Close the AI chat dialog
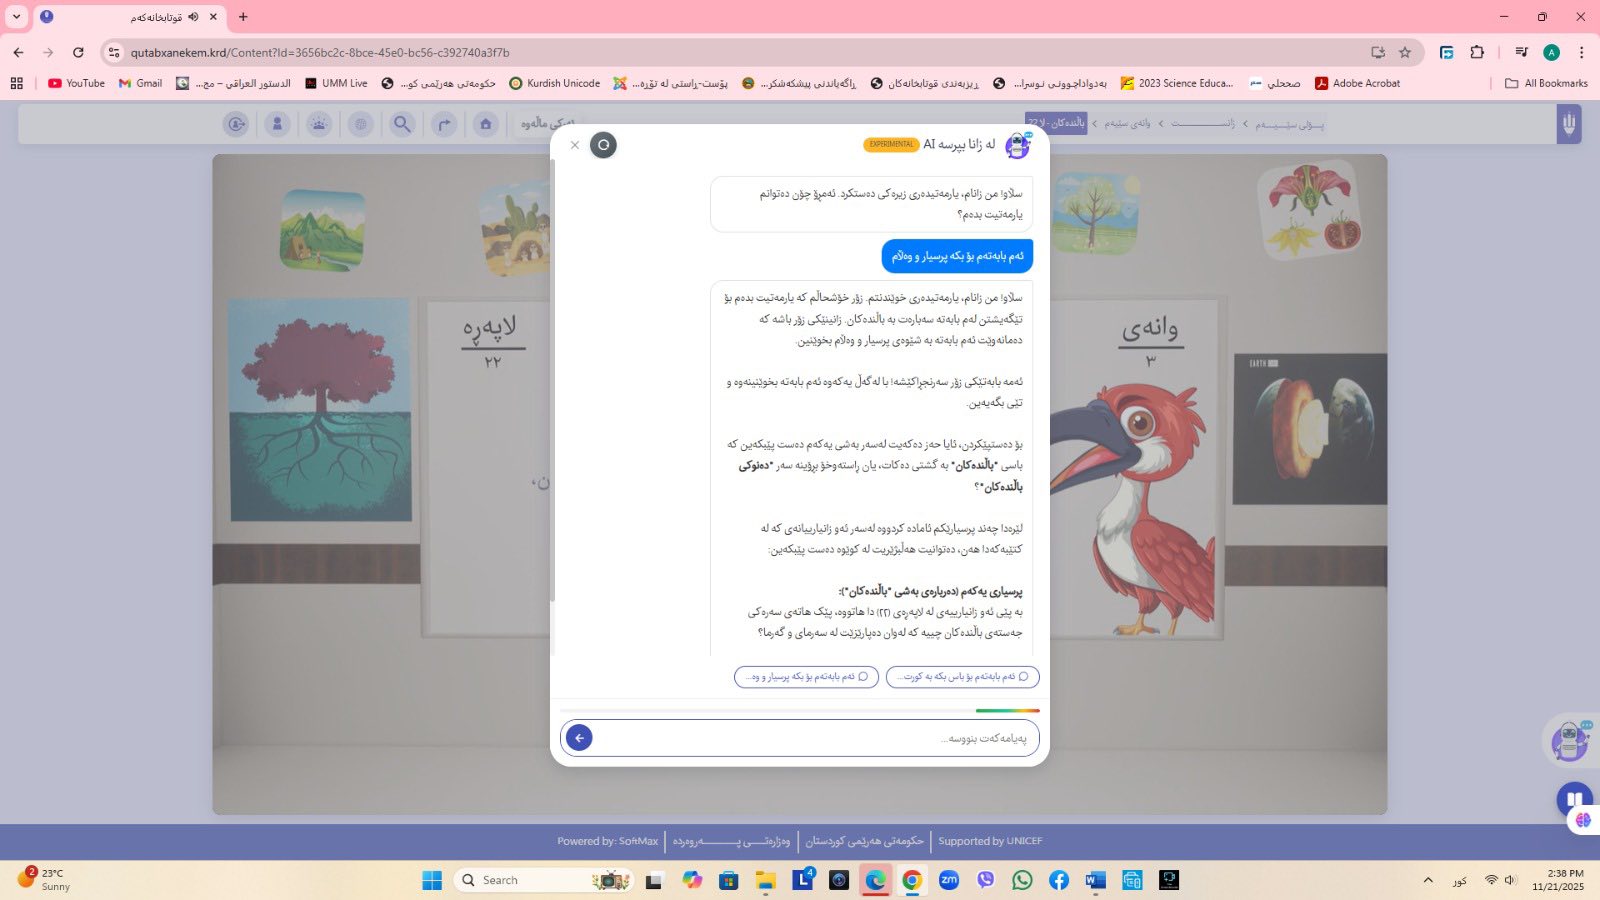1600x900 pixels. click(x=575, y=145)
